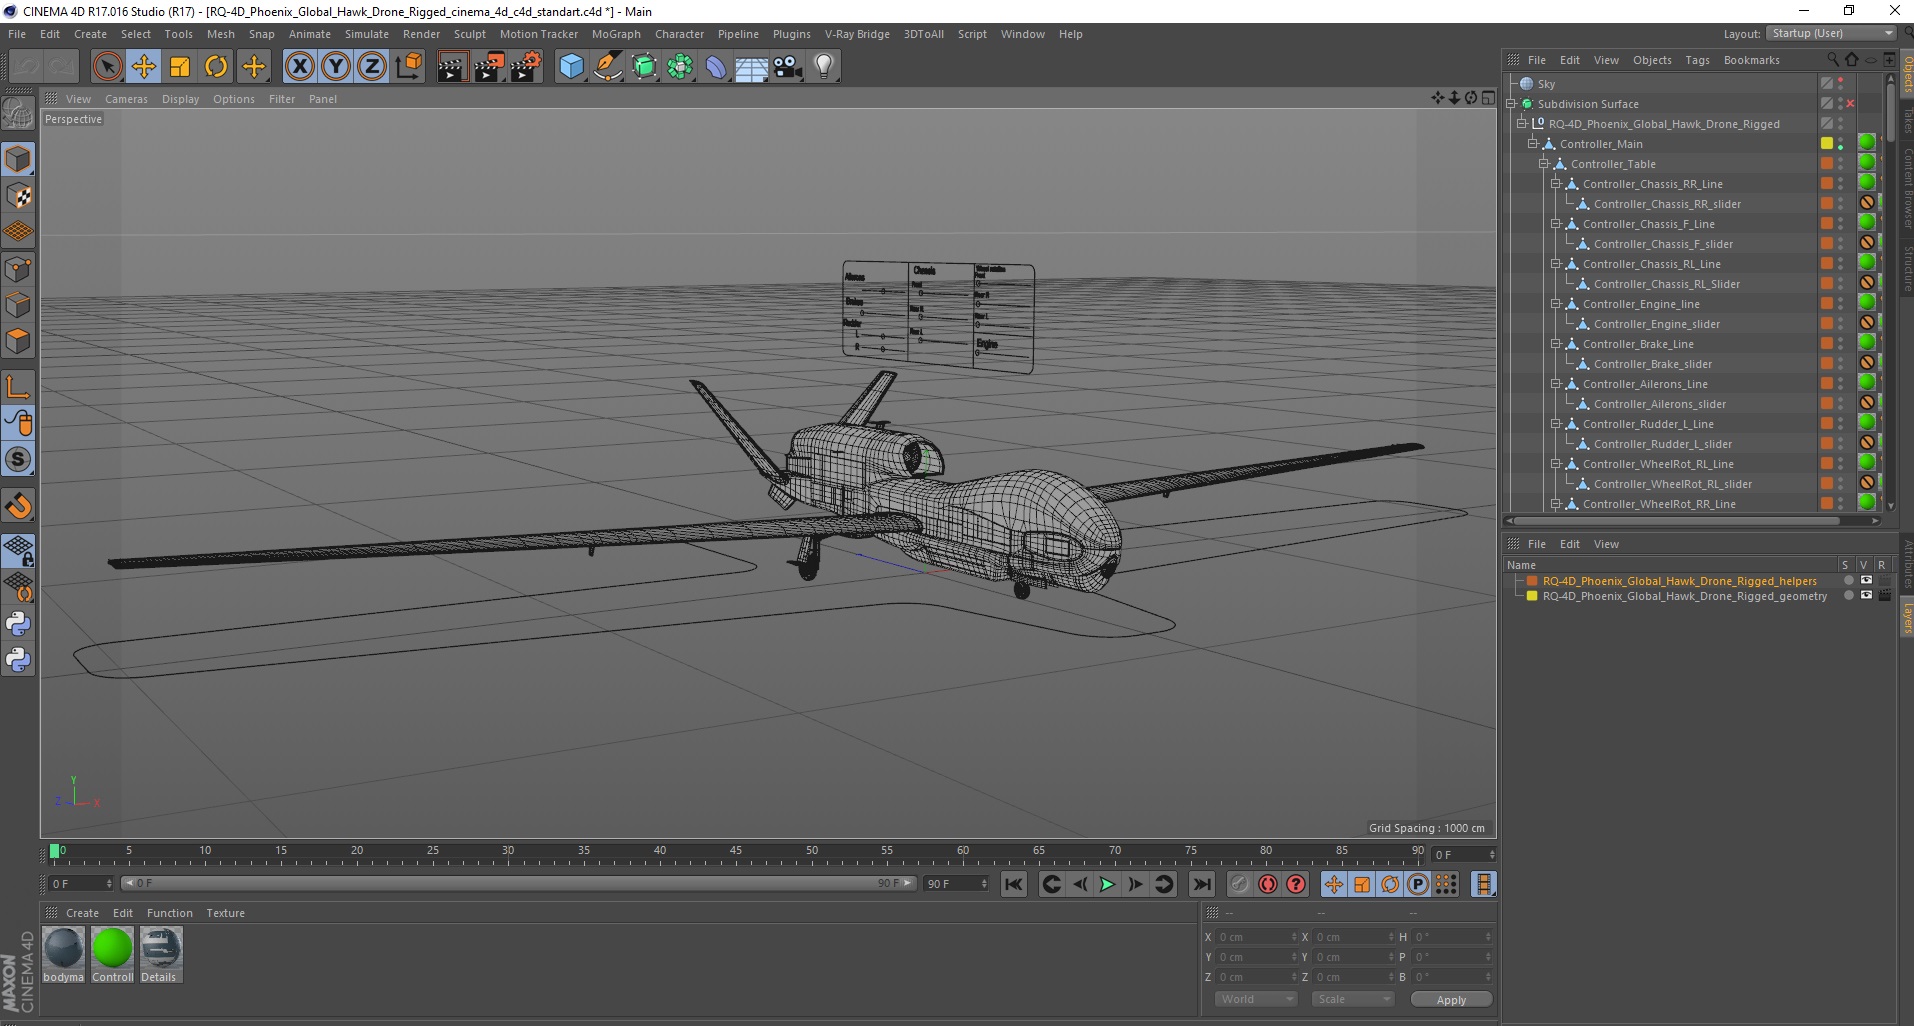Open material Texture menu
The height and width of the screenshot is (1026, 1914).
click(225, 913)
